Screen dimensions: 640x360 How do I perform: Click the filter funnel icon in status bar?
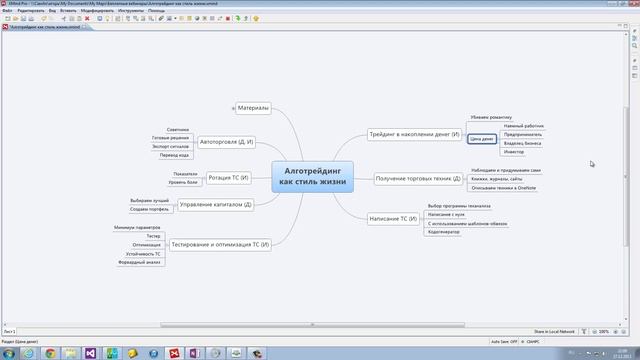click(x=584, y=331)
